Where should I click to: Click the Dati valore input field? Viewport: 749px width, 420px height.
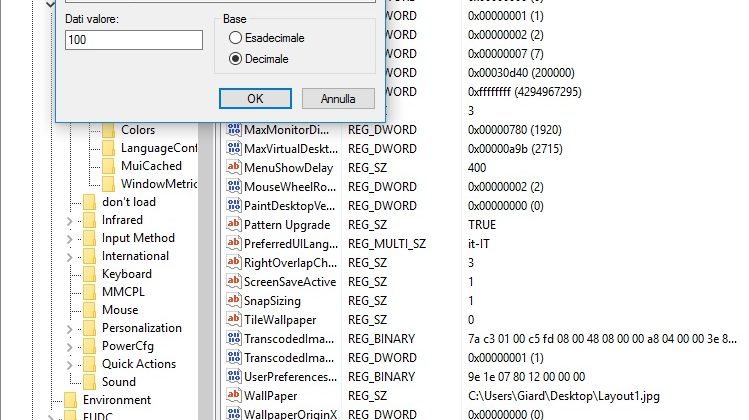(134, 40)
